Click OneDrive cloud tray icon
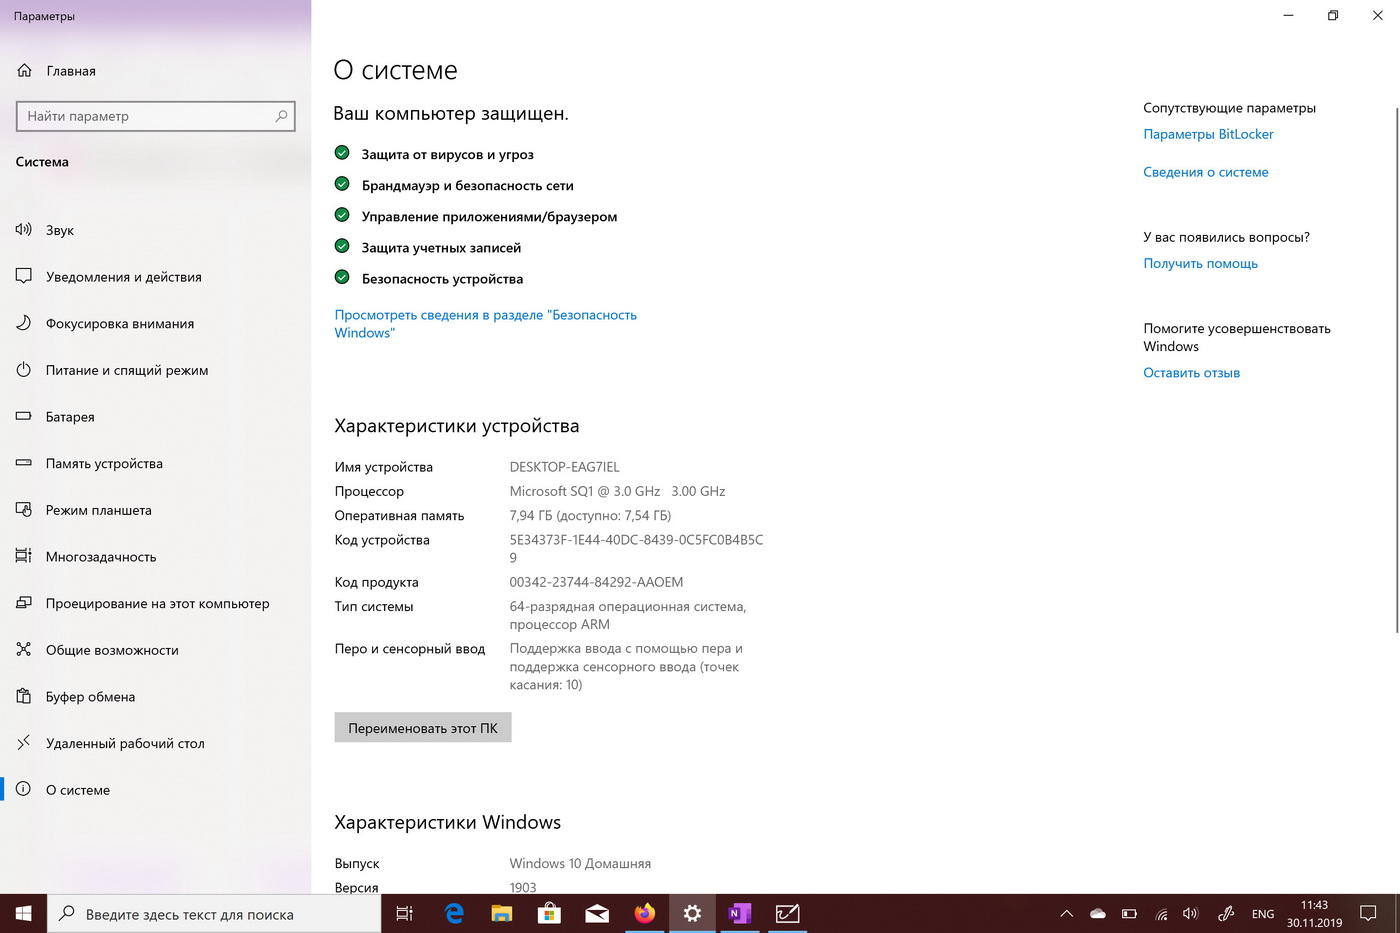 point(1098,914)
